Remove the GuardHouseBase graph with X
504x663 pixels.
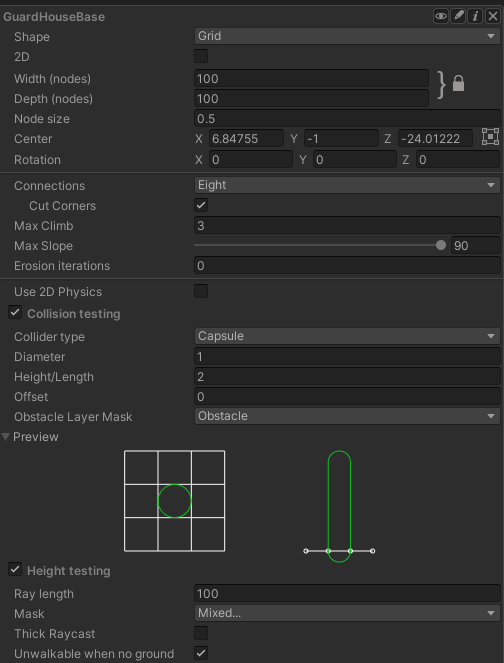[493, 16]
